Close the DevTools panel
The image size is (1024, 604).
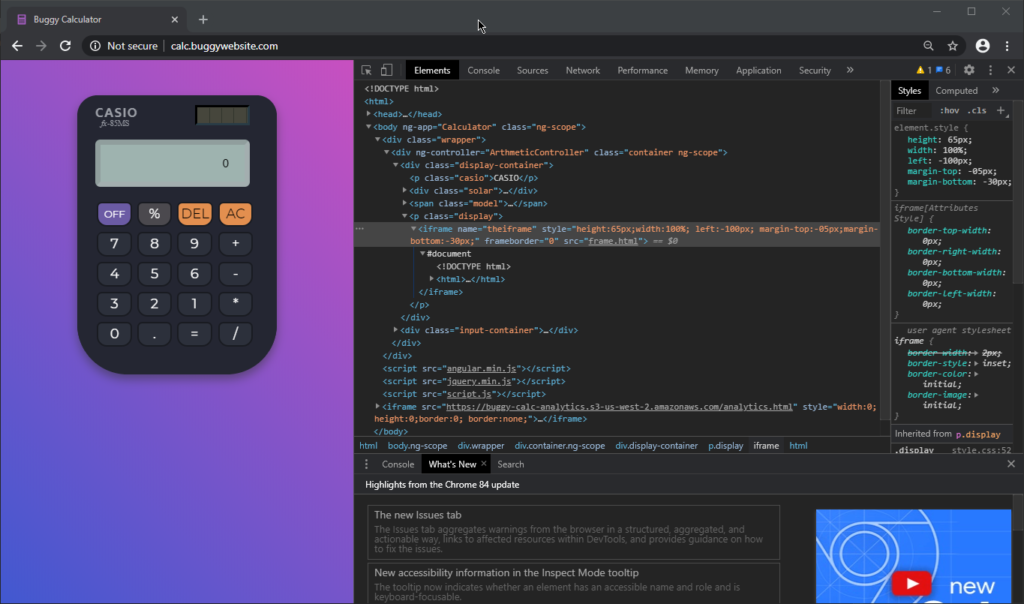pos(1011,70)
